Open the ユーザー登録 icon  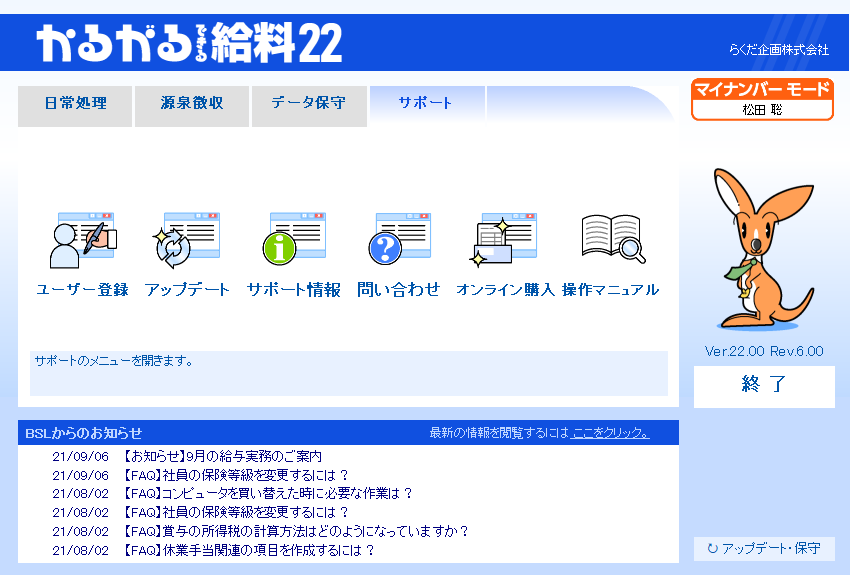click(x=83, y=241)
